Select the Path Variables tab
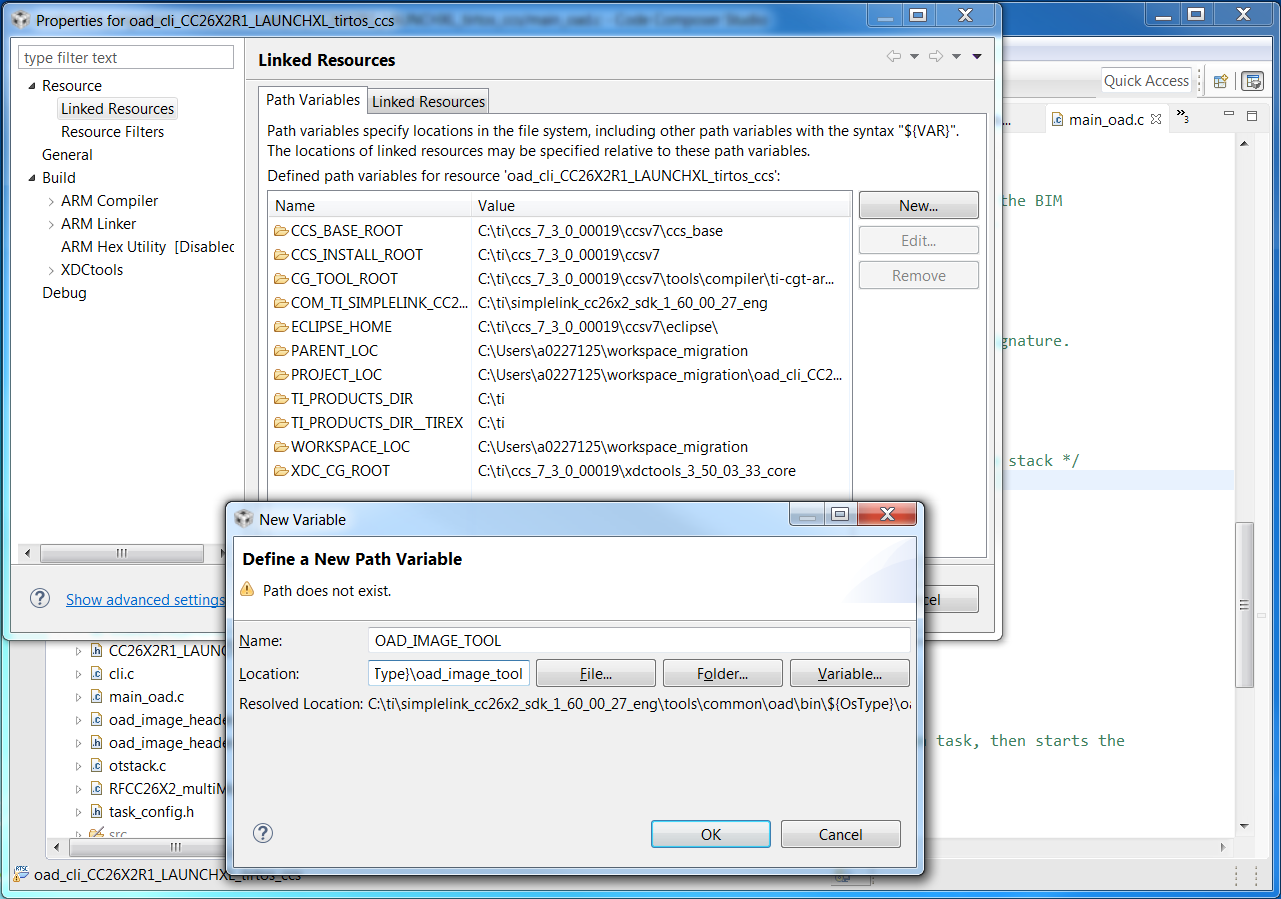 click(x=313, y=100)
